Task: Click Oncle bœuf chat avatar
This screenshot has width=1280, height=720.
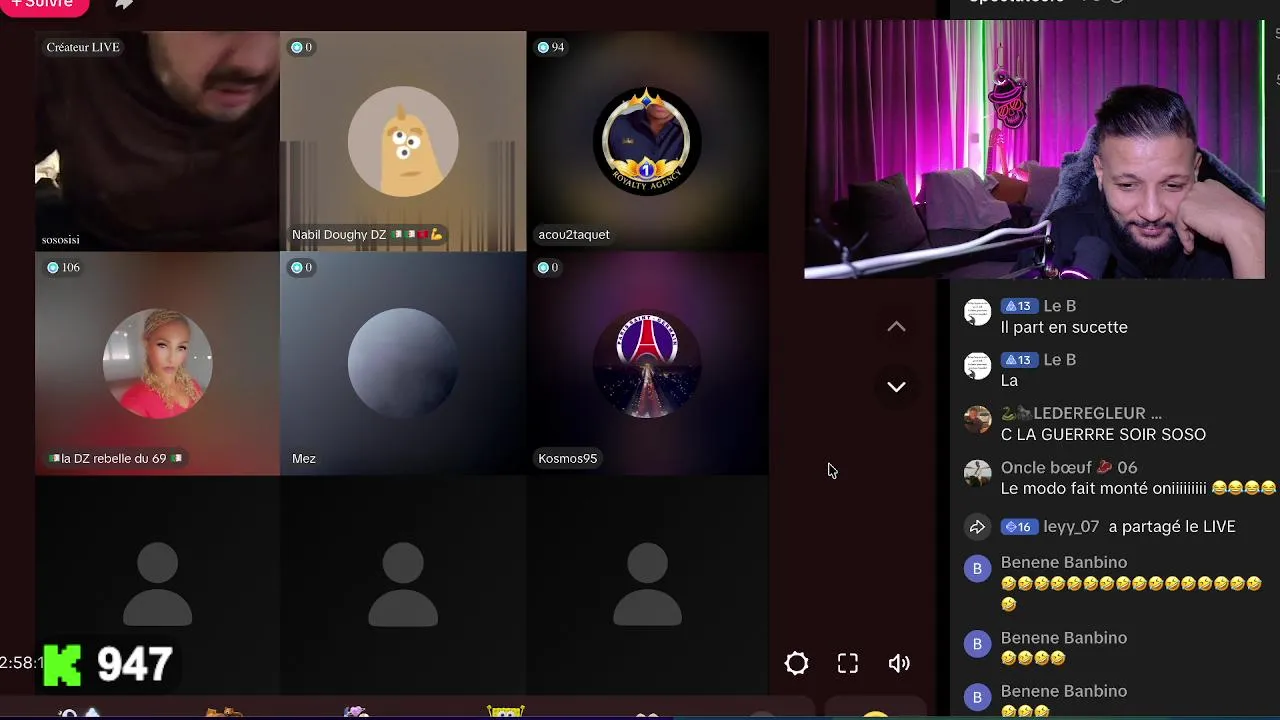Action: click(x=977, y=473)
